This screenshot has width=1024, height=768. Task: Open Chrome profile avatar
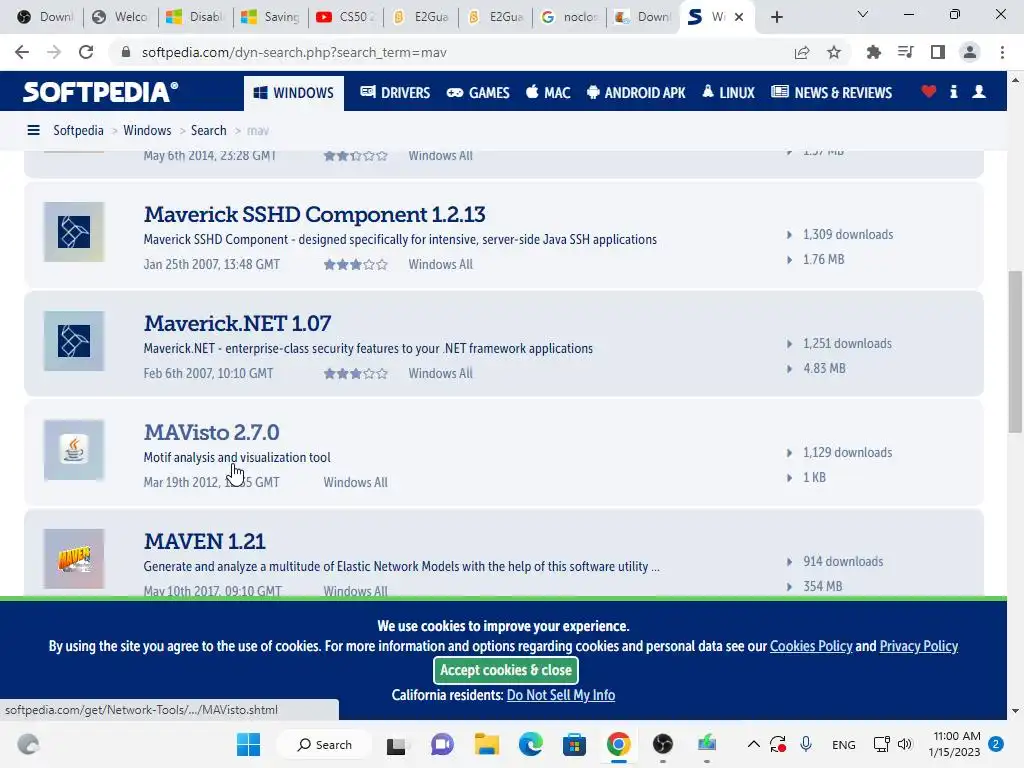970,52
